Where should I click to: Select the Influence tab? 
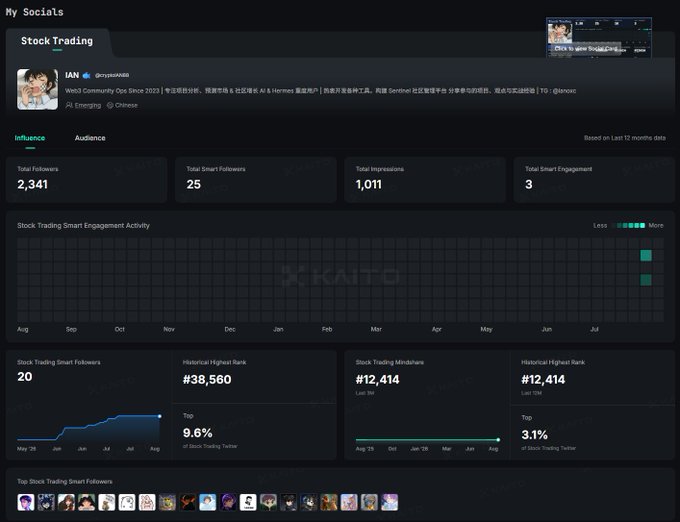[29, 138]
